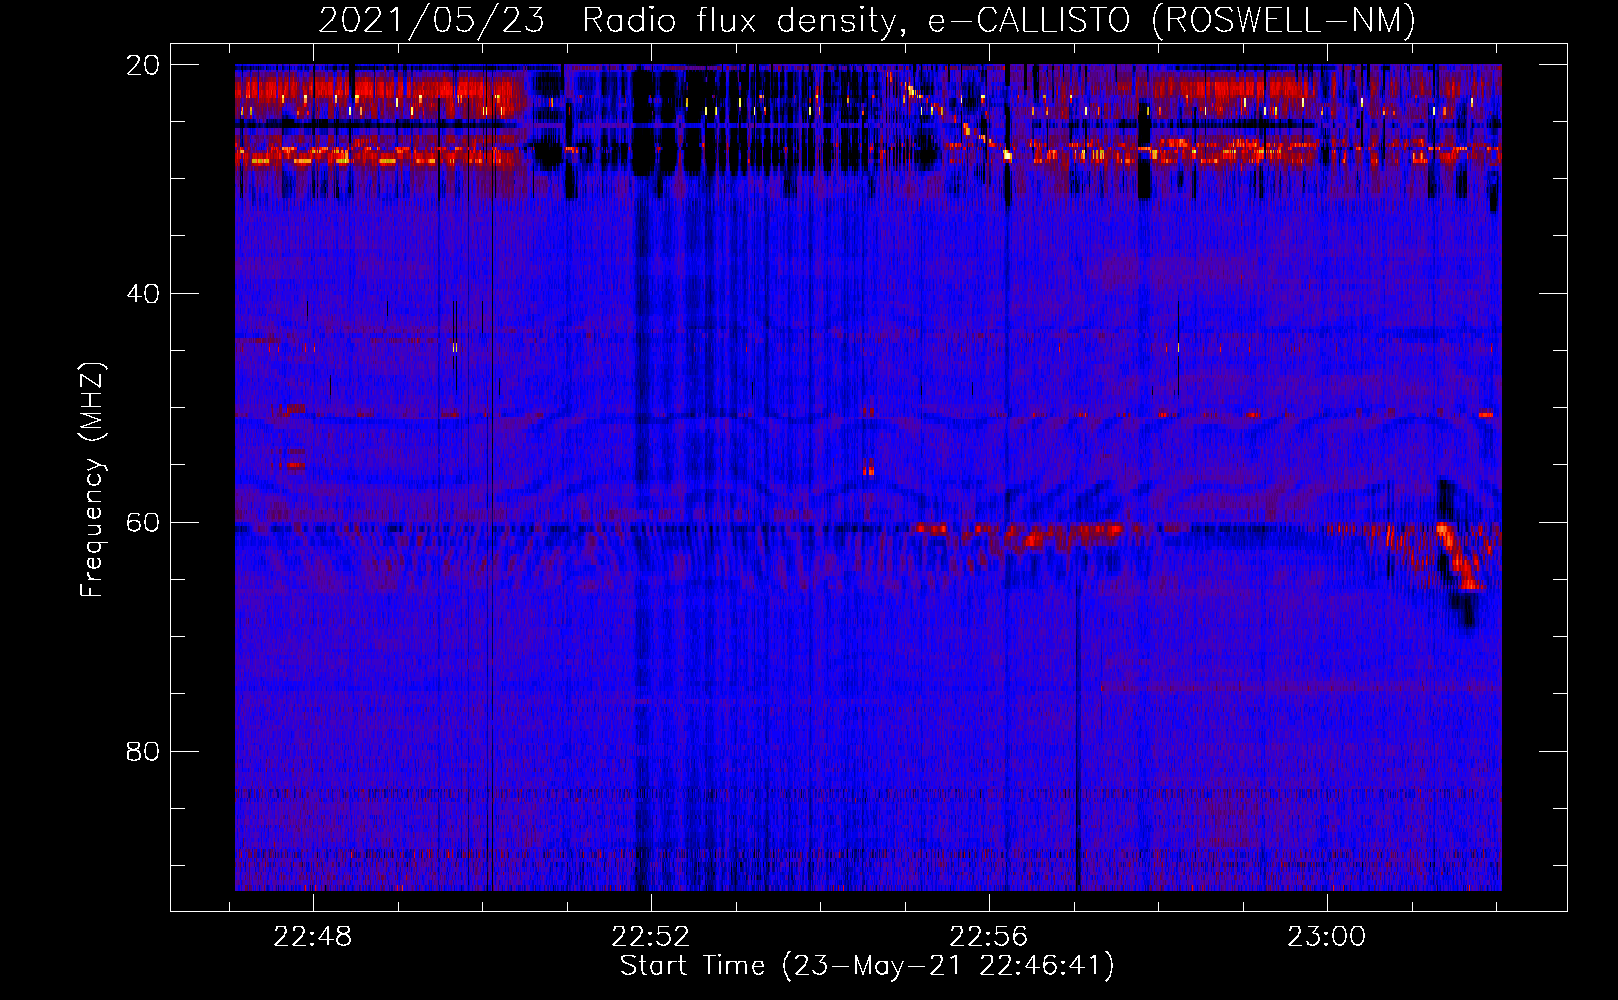Click the 'Start Time (23-May-21 22:46:41)' label

pos(867,966)
